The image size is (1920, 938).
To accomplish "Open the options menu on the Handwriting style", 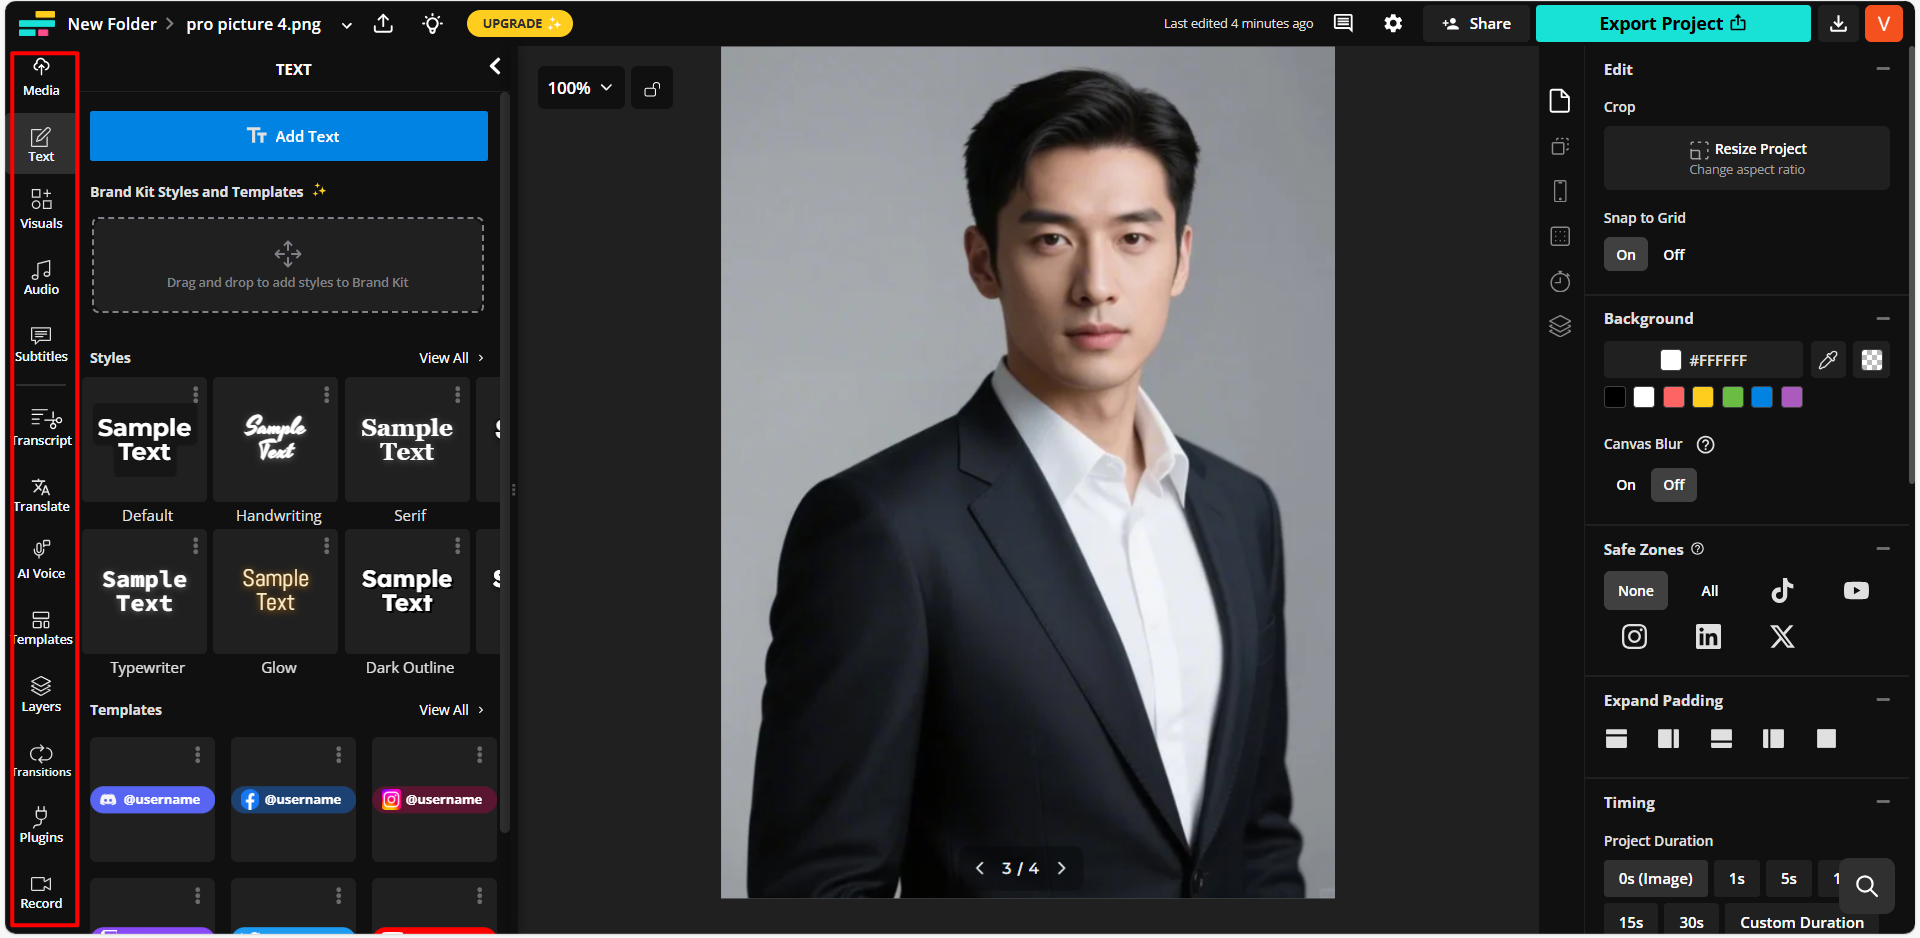I will pyautogui.click(x=327, y=394).
